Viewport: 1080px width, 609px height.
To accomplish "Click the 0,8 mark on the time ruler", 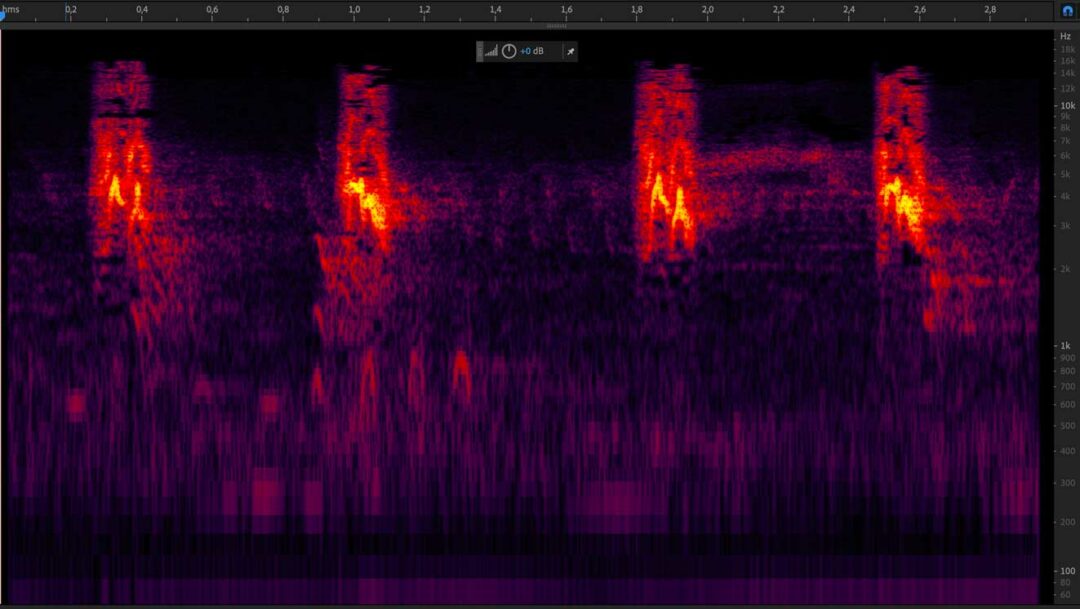I will point(283,10).
